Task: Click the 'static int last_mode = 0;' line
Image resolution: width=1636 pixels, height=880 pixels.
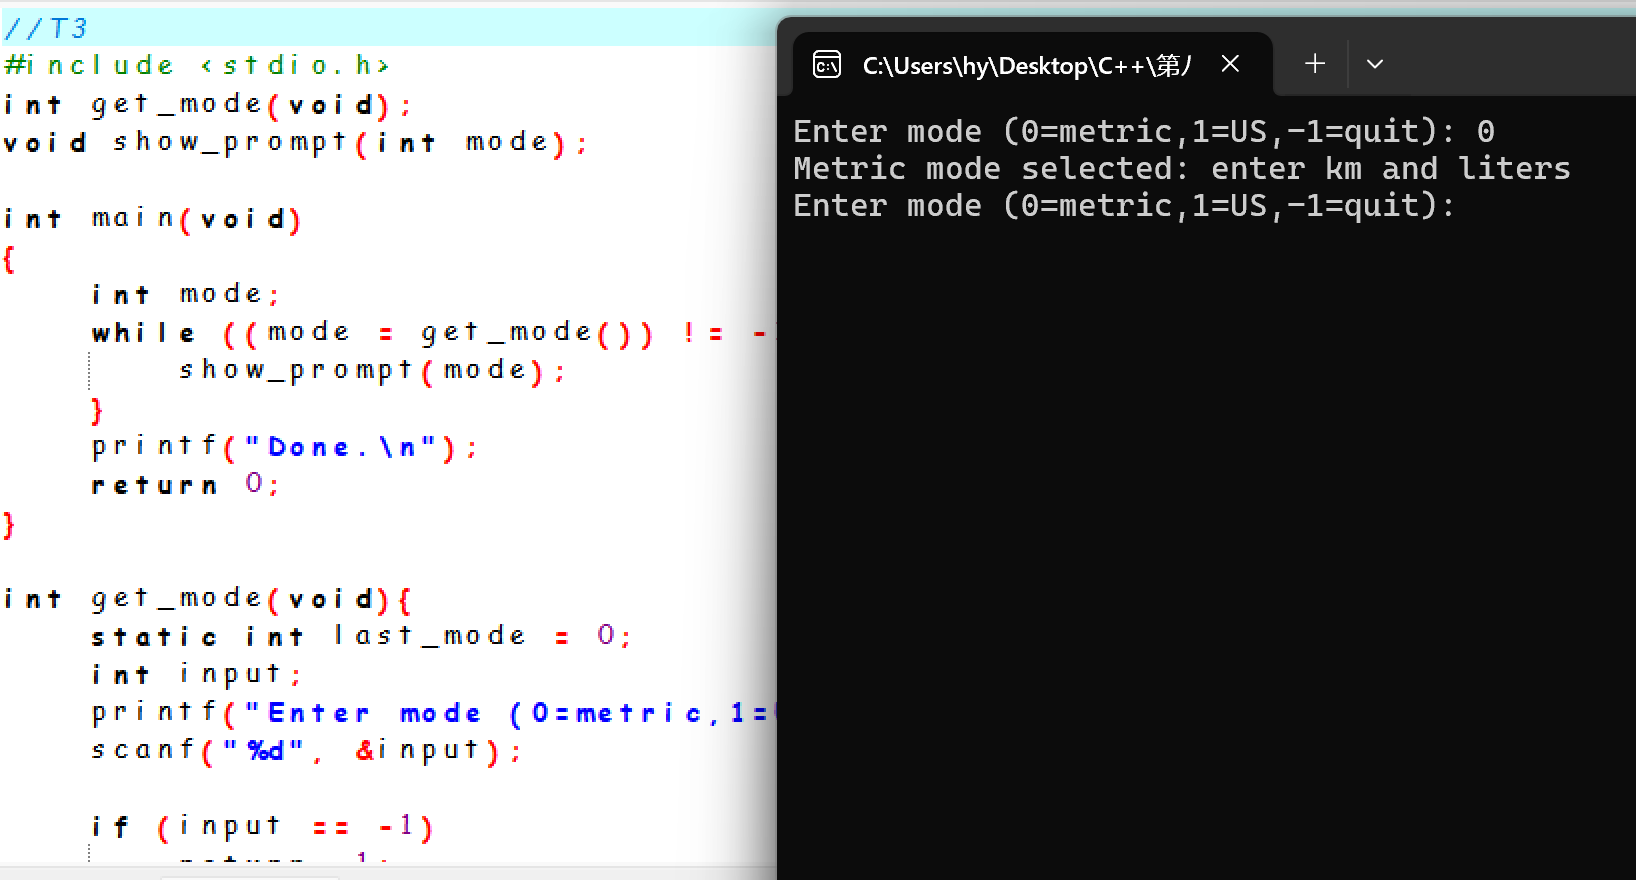Action: click(x=362, y=636)
